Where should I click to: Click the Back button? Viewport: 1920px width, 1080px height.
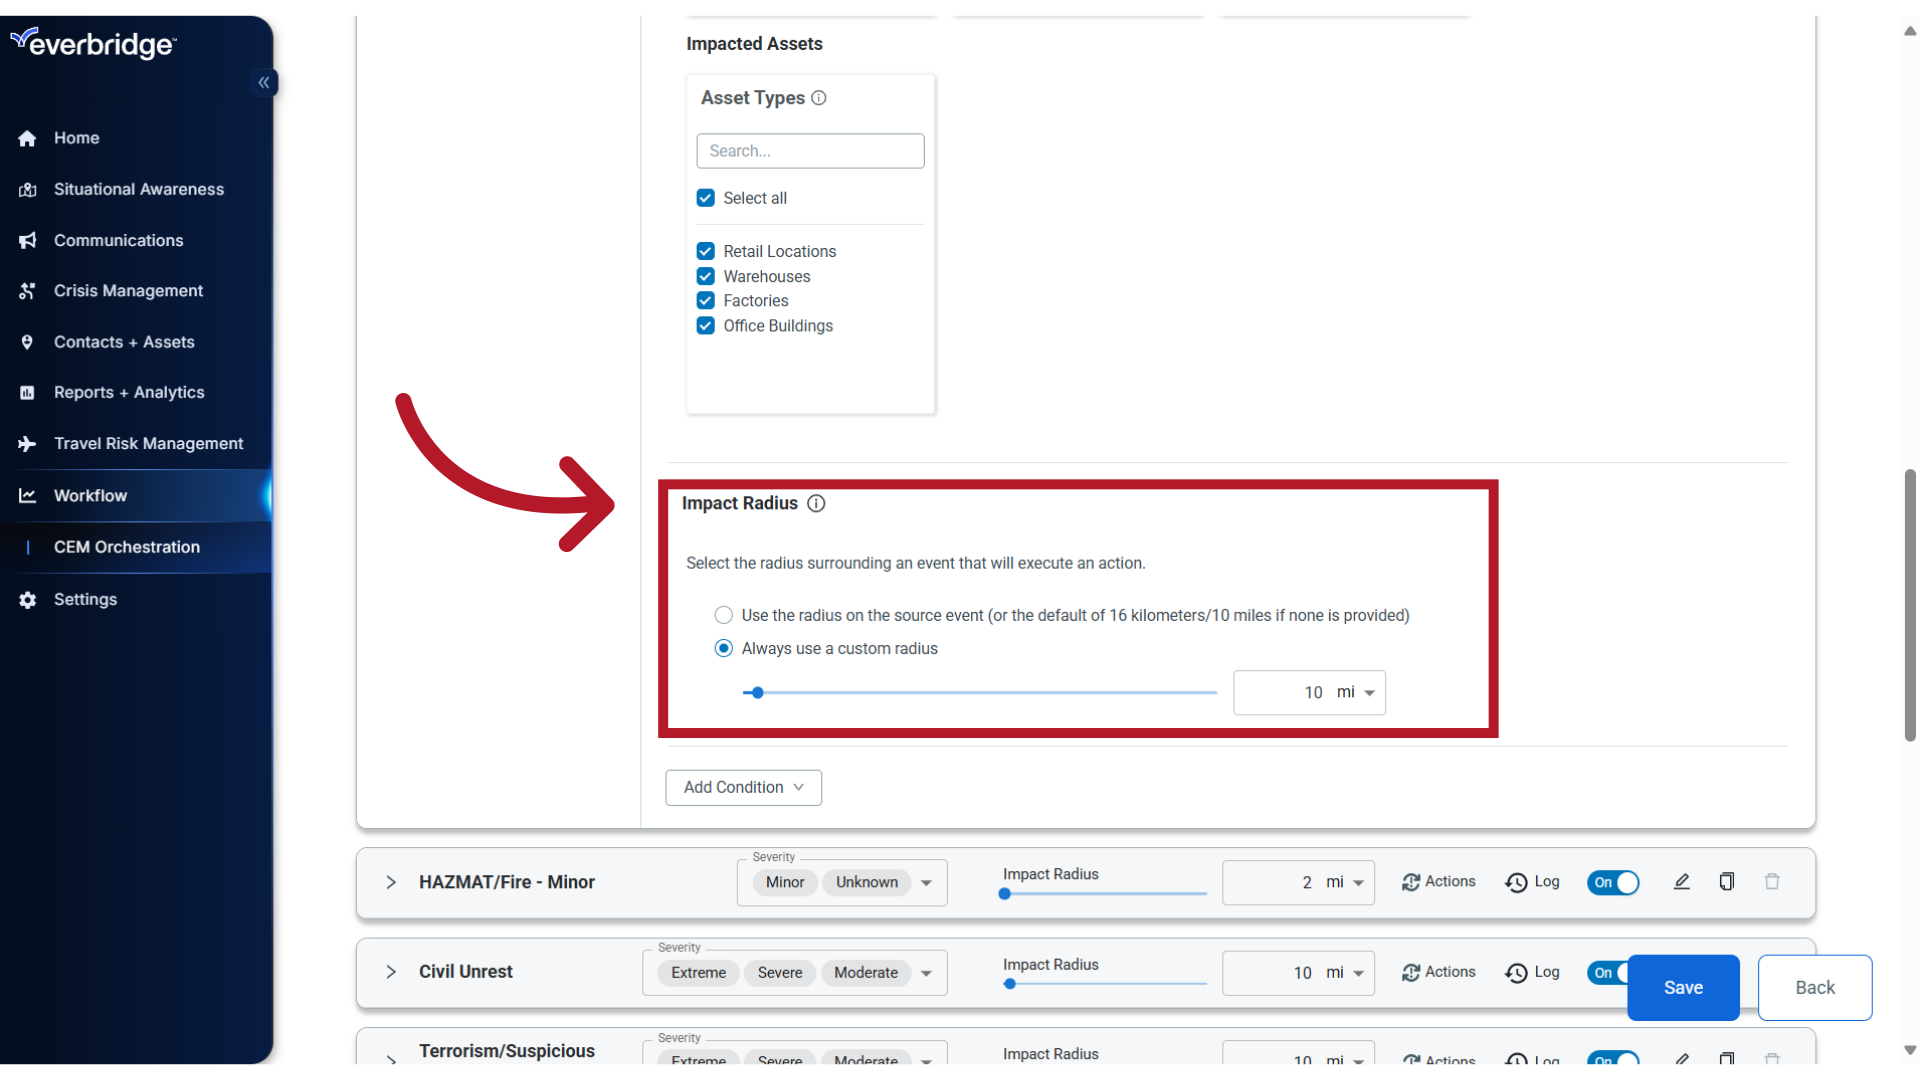tap(1816, 988)
